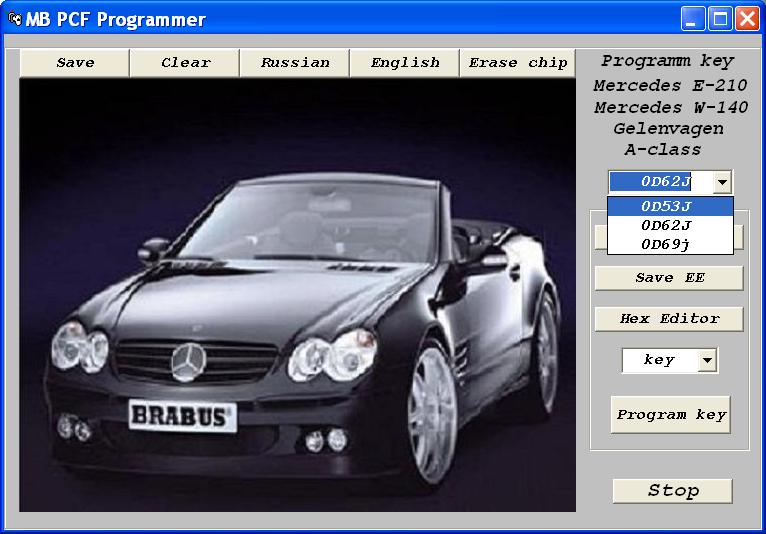The image size is (766, 534).
Task: Click the Gelenvagen text label
Action: click(x=668, y=128)
